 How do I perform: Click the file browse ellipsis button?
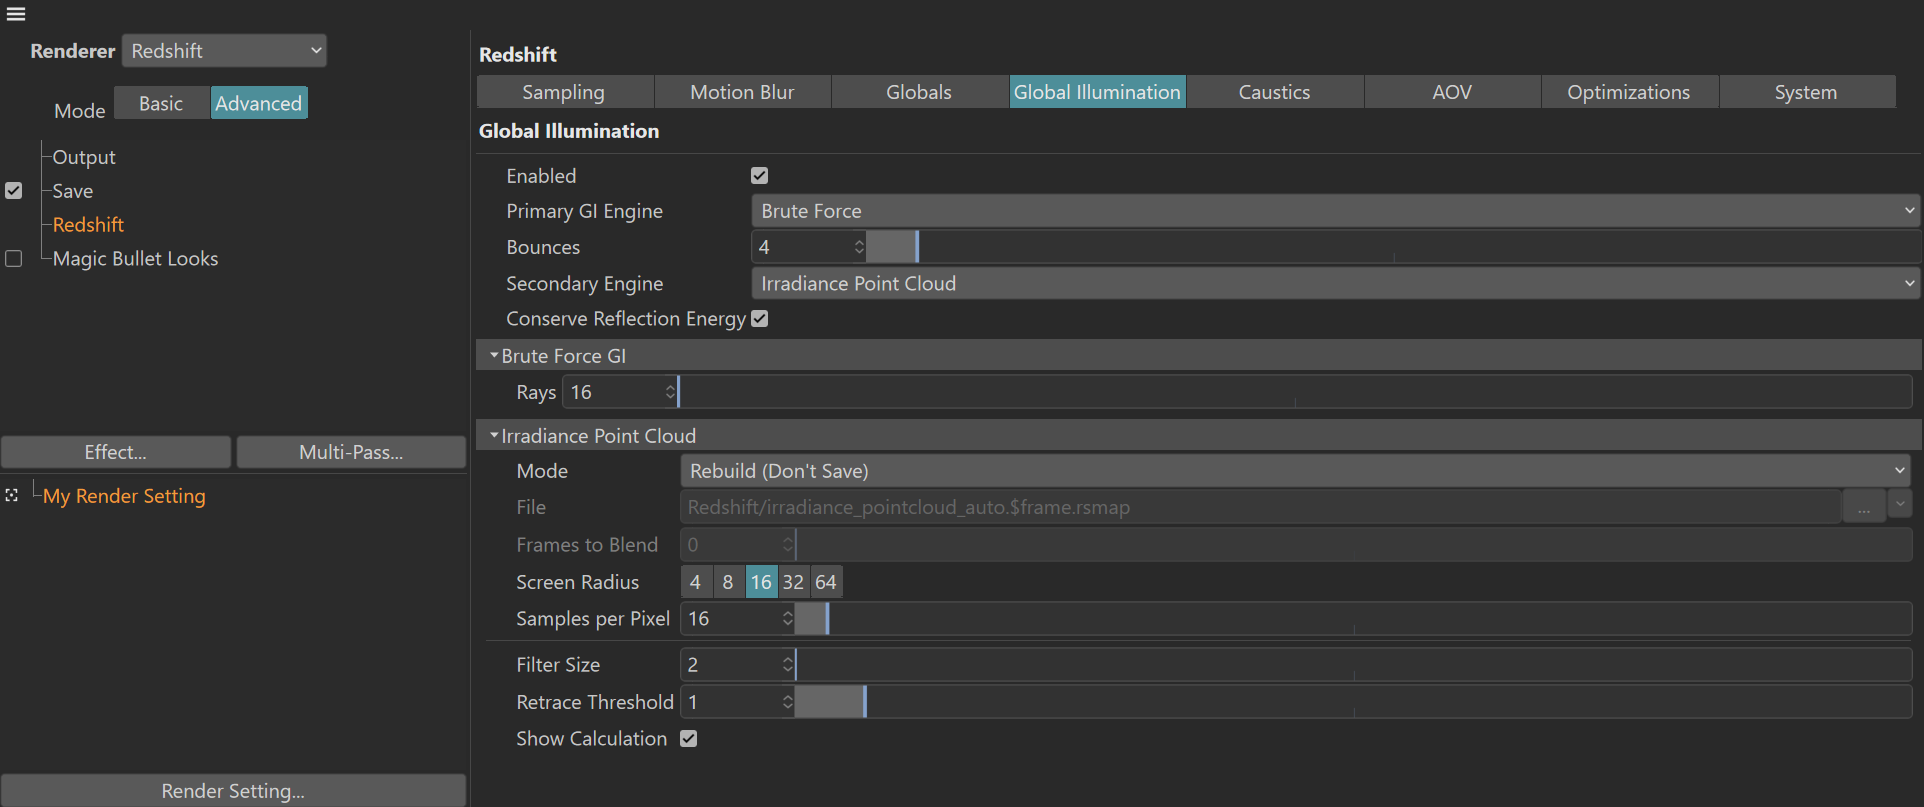coord(1864,507)
